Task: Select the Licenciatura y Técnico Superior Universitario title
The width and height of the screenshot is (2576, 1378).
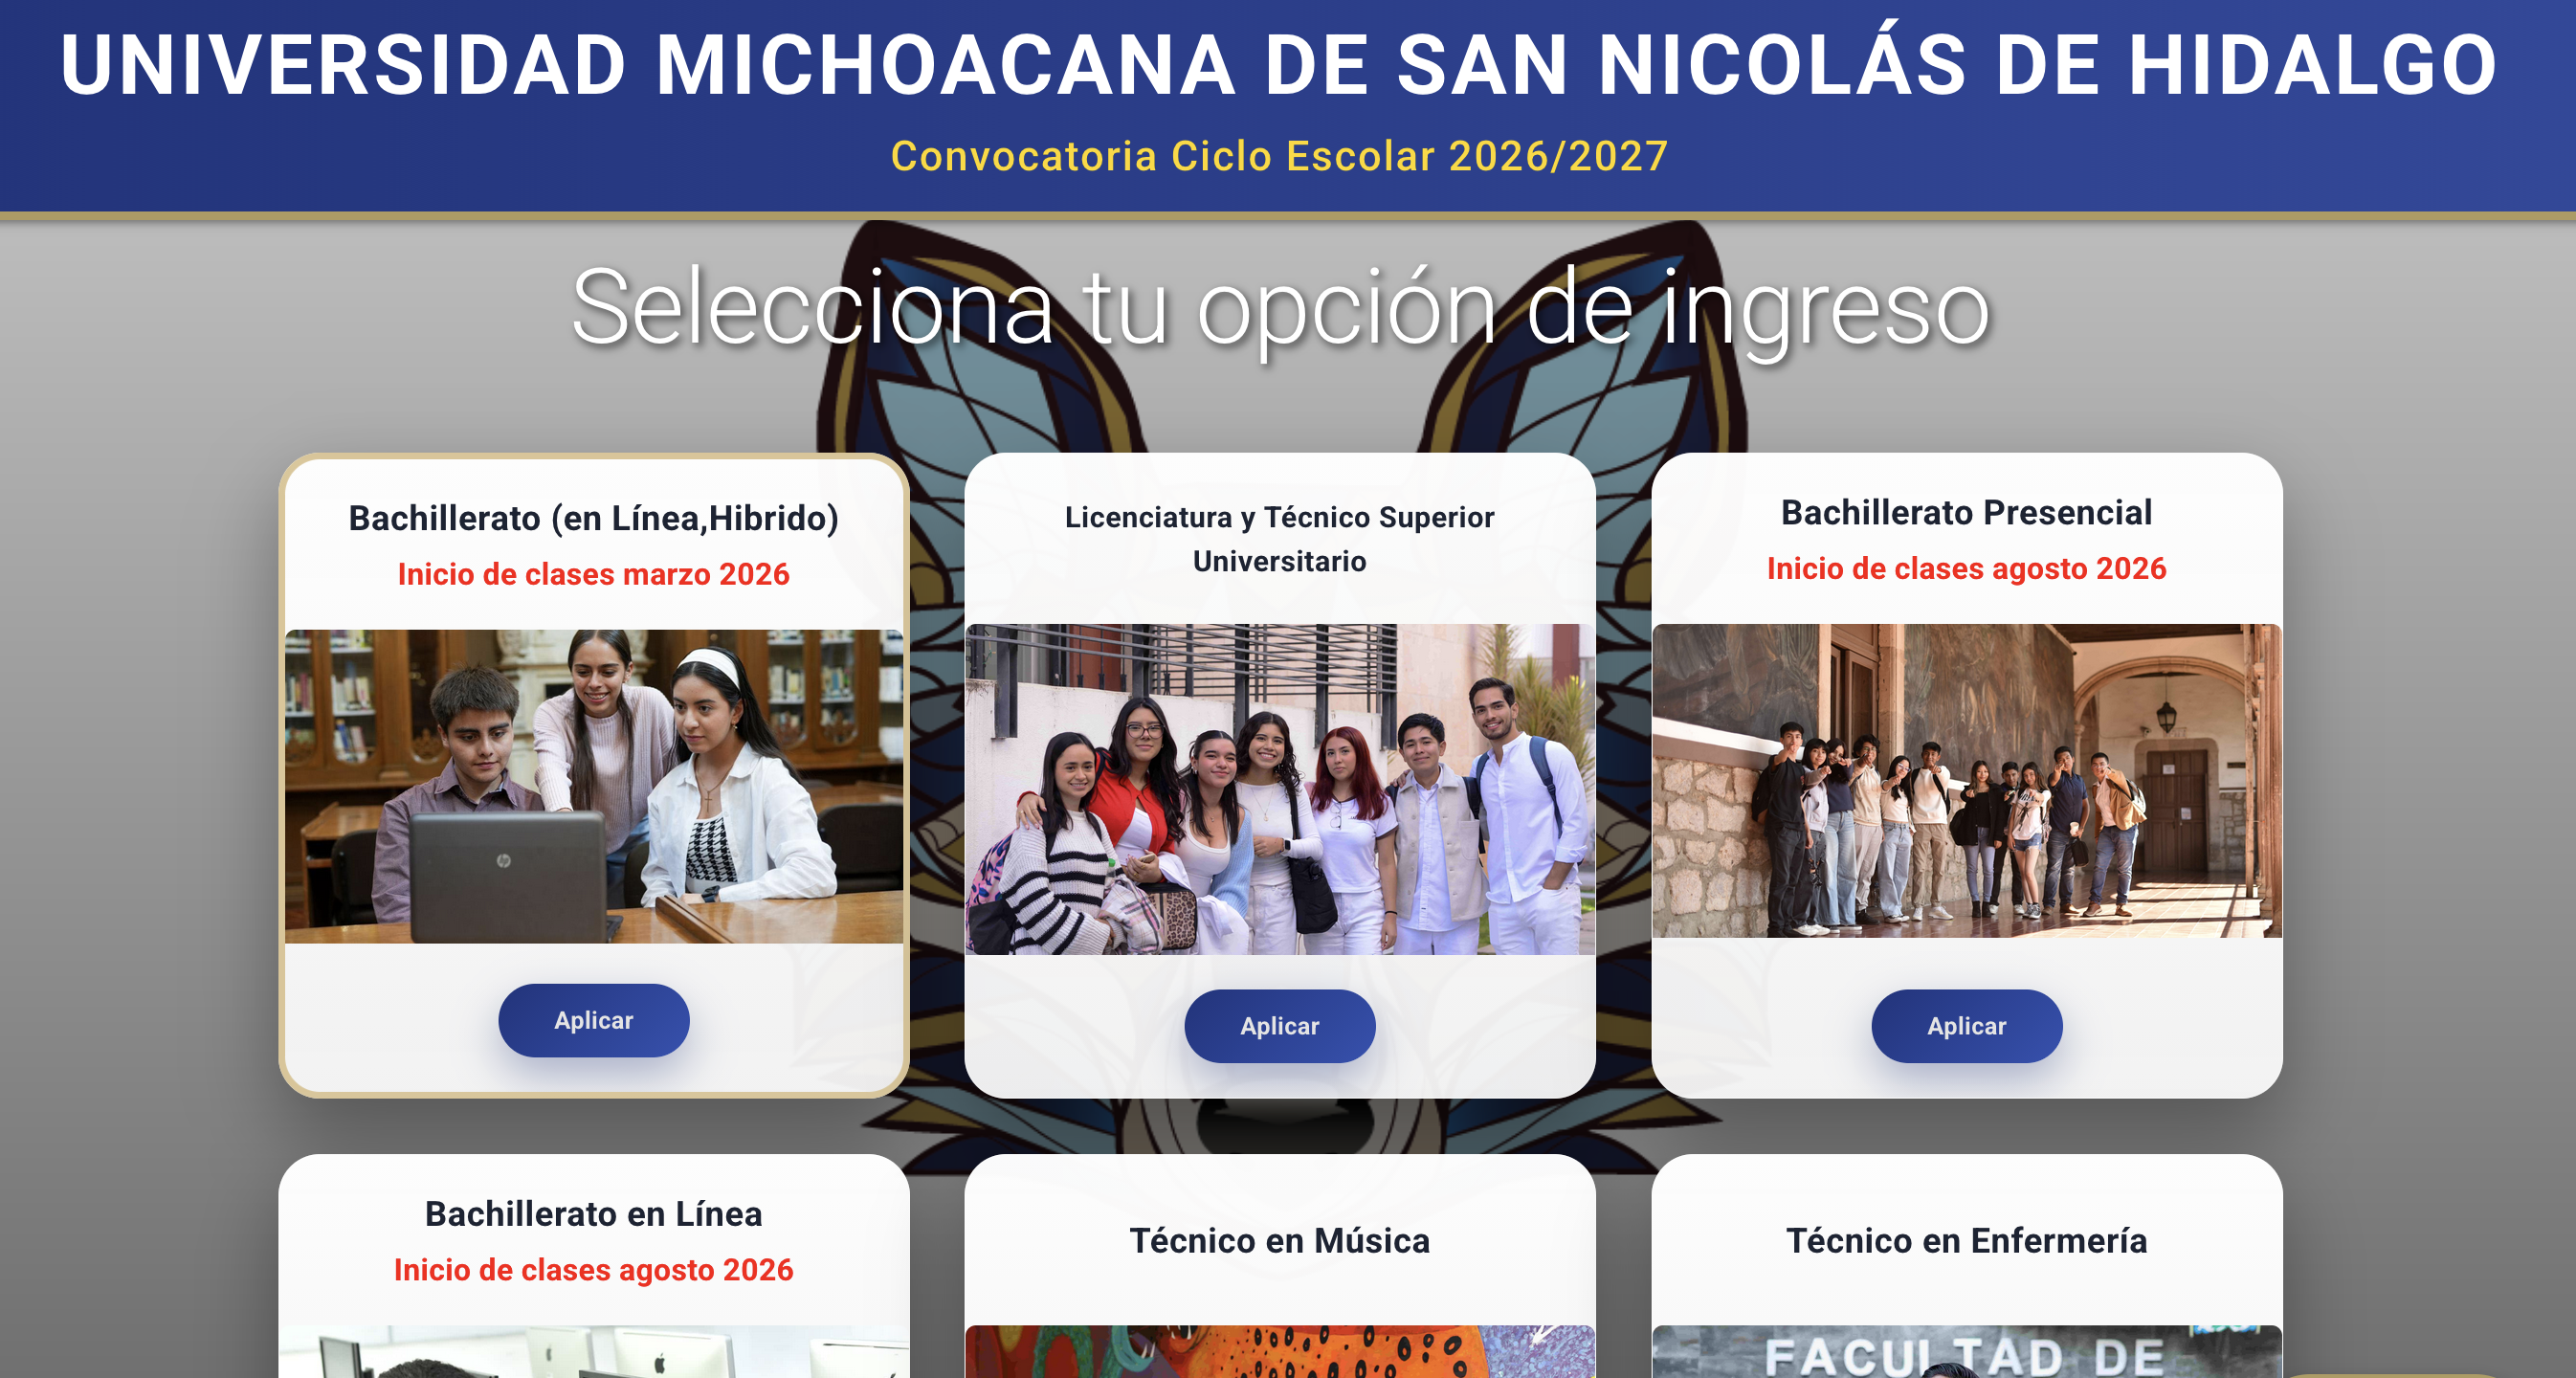Action: pyautogui.click(x=1280, y=539)
